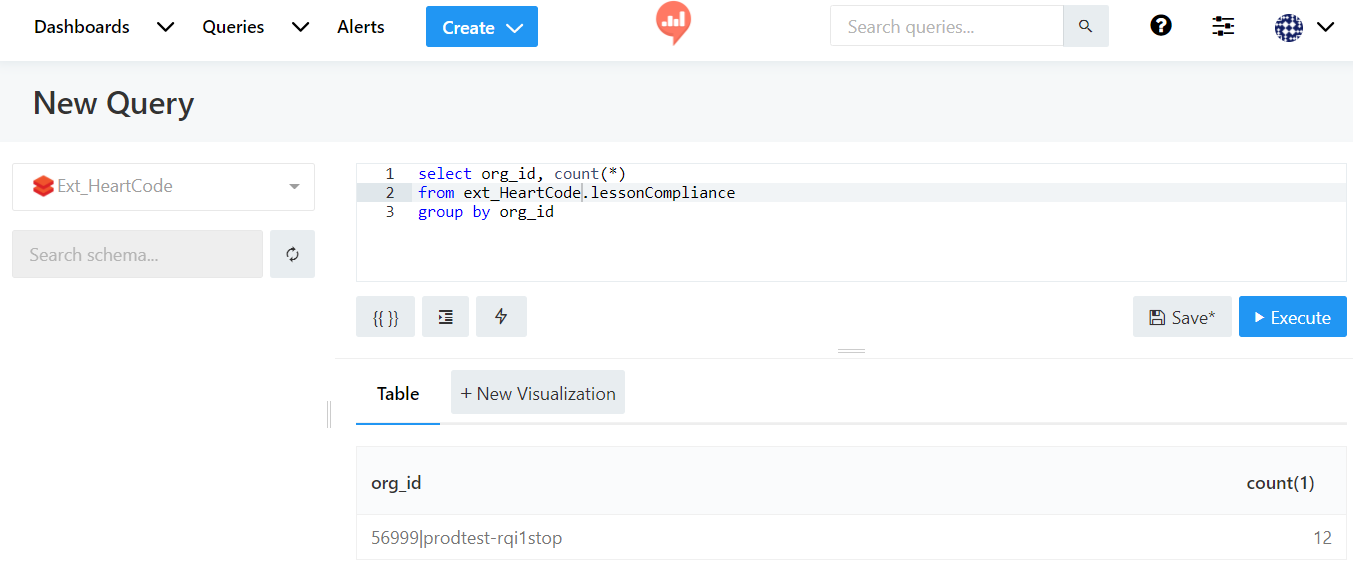Click the Redash logo
1353x580 pixels.
[672, 23]
